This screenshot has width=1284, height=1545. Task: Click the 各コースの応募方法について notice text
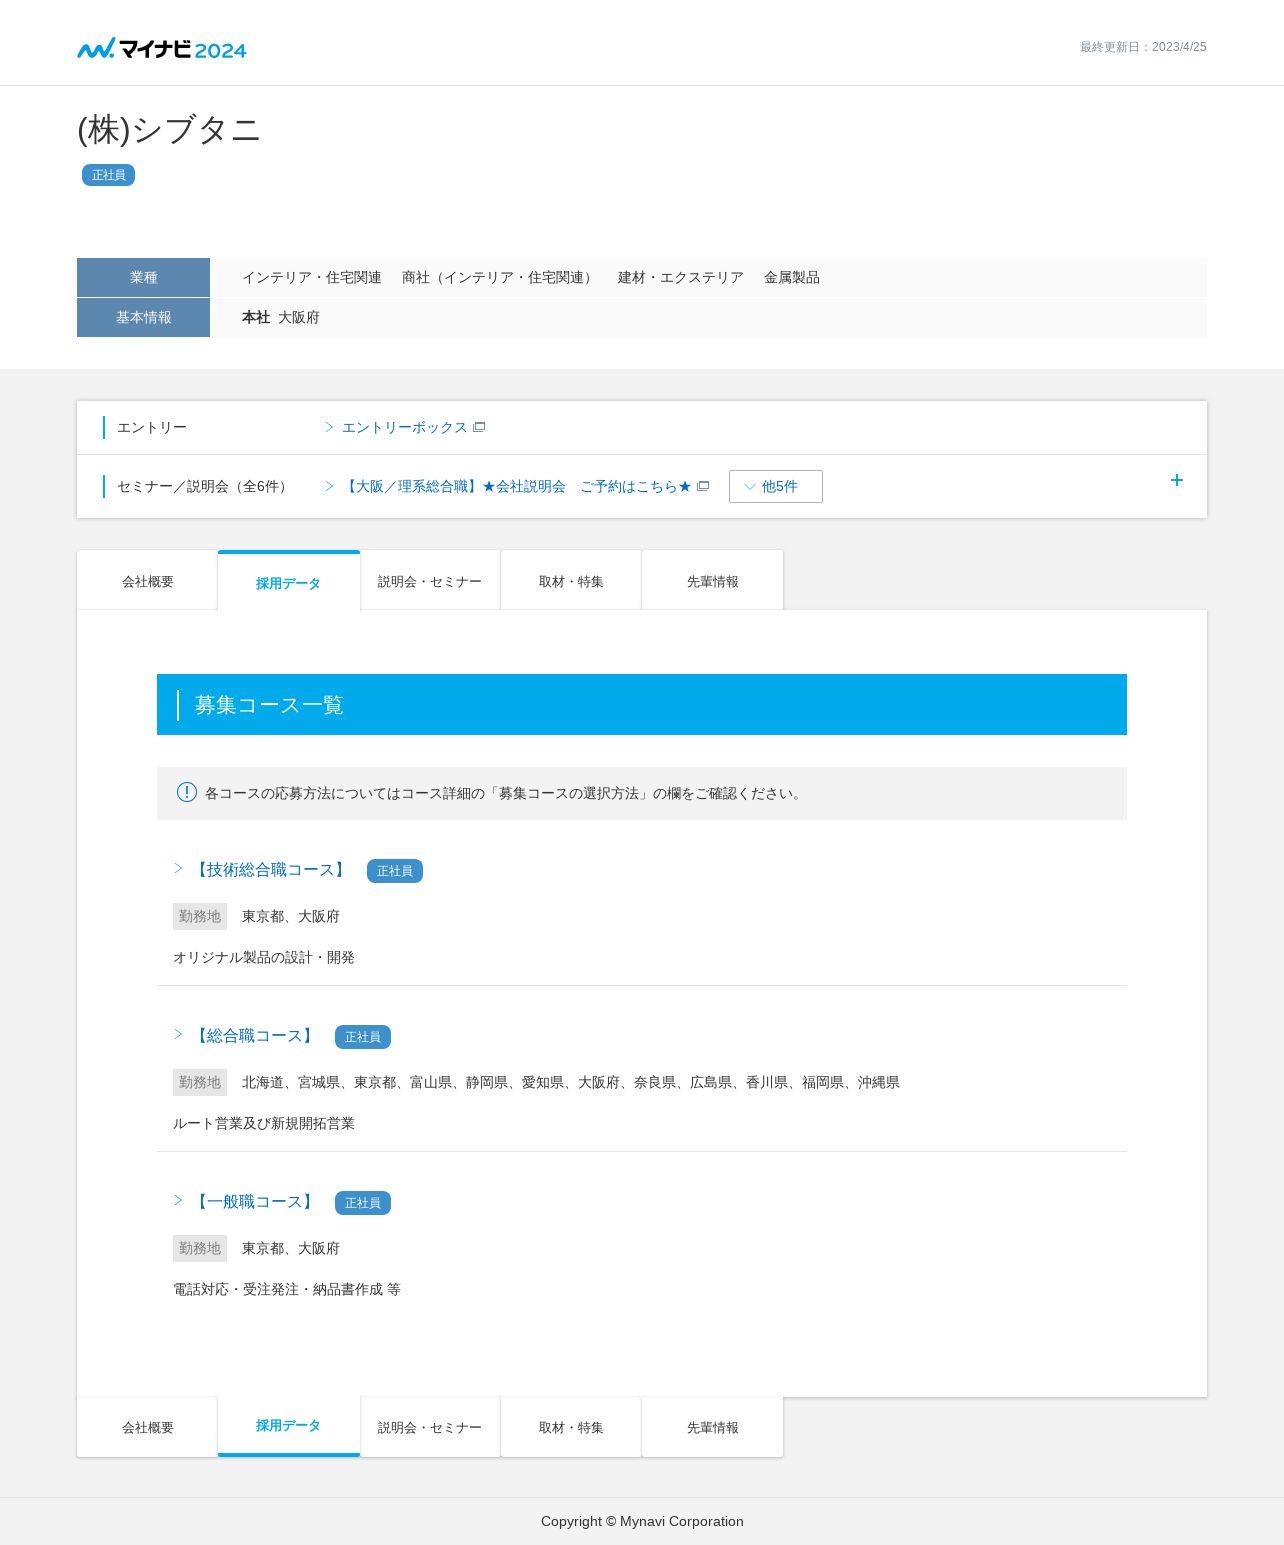click(x=505, y=793)
